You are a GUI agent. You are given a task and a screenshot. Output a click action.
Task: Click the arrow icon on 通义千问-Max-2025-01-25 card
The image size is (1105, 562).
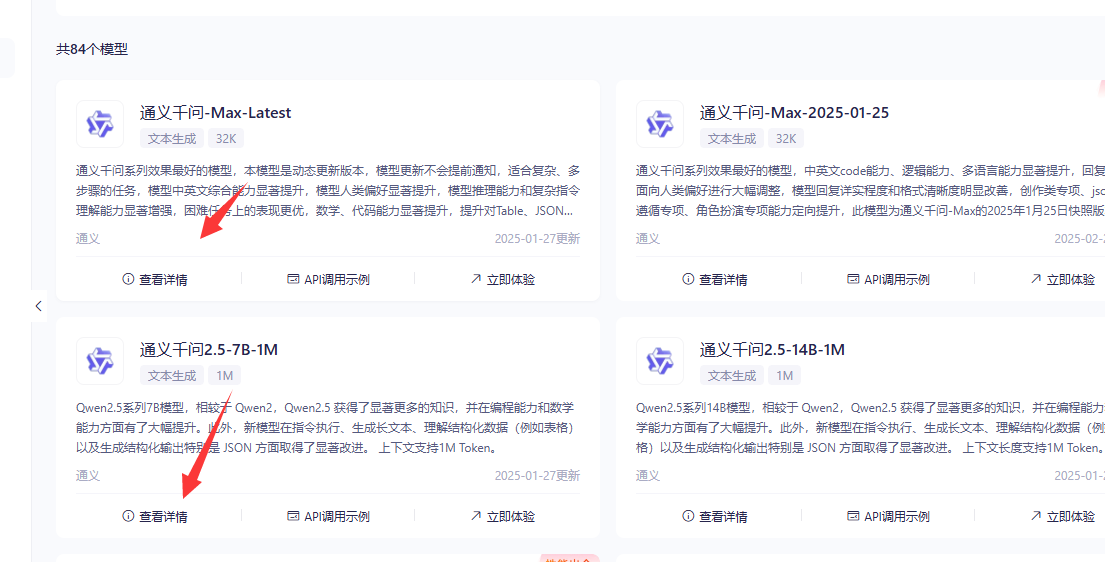pos(1035,279)
